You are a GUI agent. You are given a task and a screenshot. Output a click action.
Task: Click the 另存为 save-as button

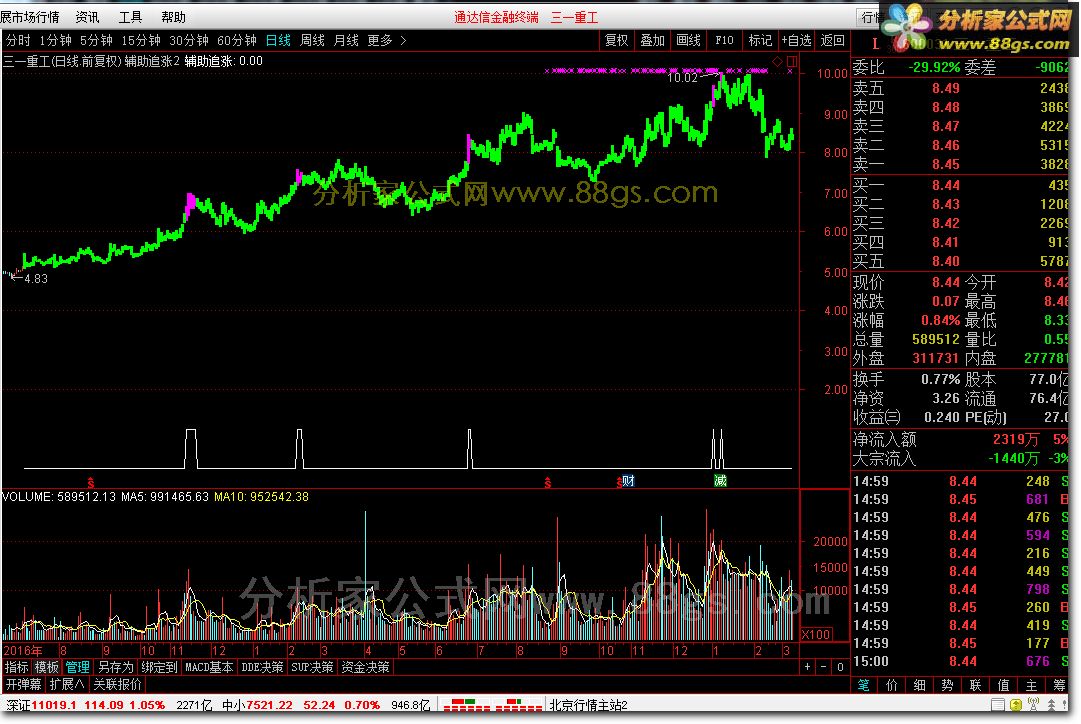click(115, 667)
